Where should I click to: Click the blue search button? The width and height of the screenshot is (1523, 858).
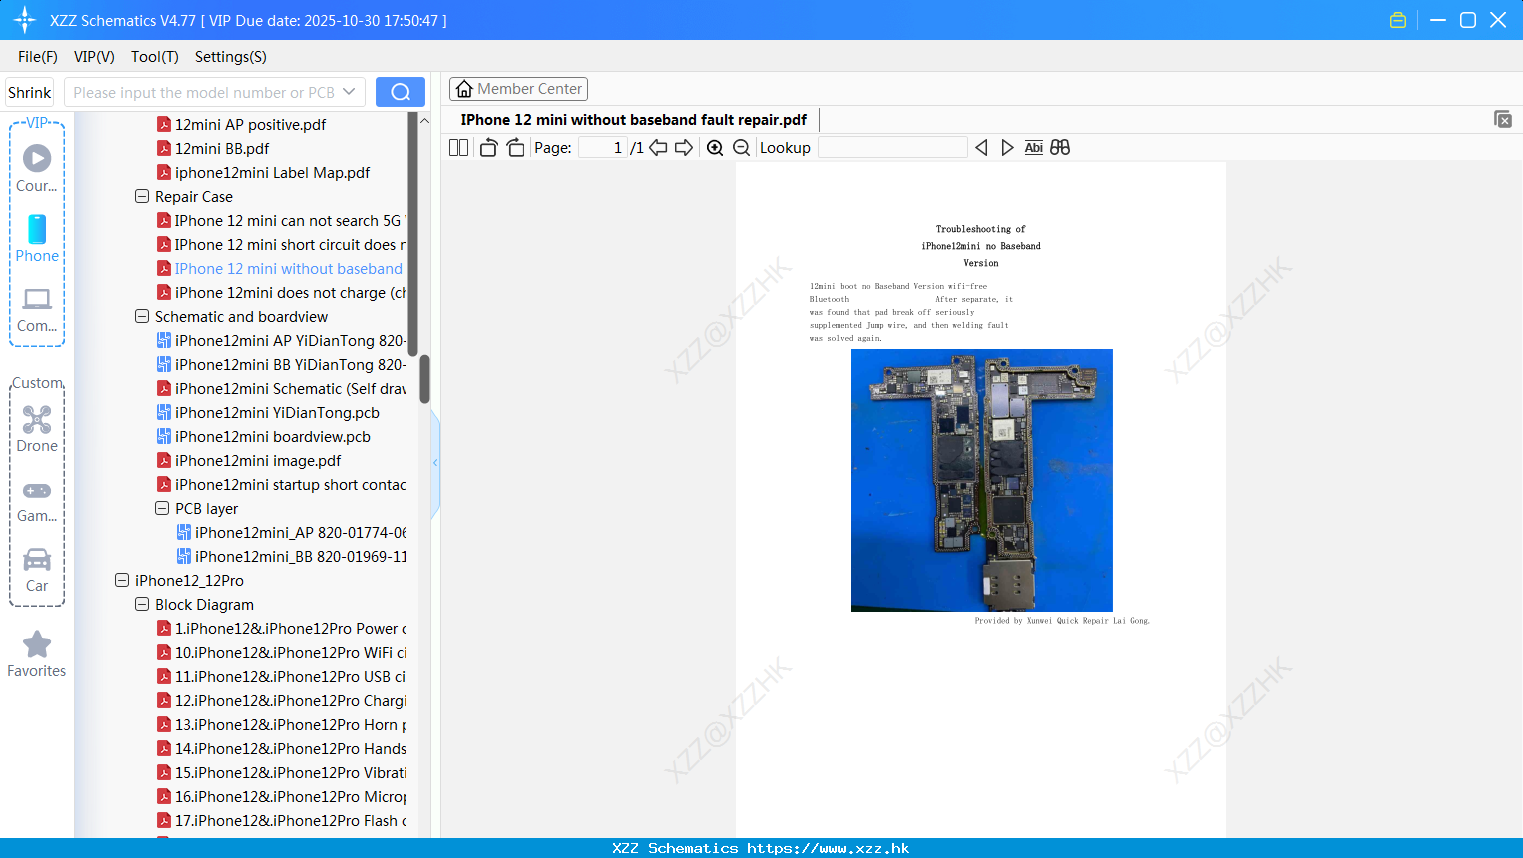(400, 92)
